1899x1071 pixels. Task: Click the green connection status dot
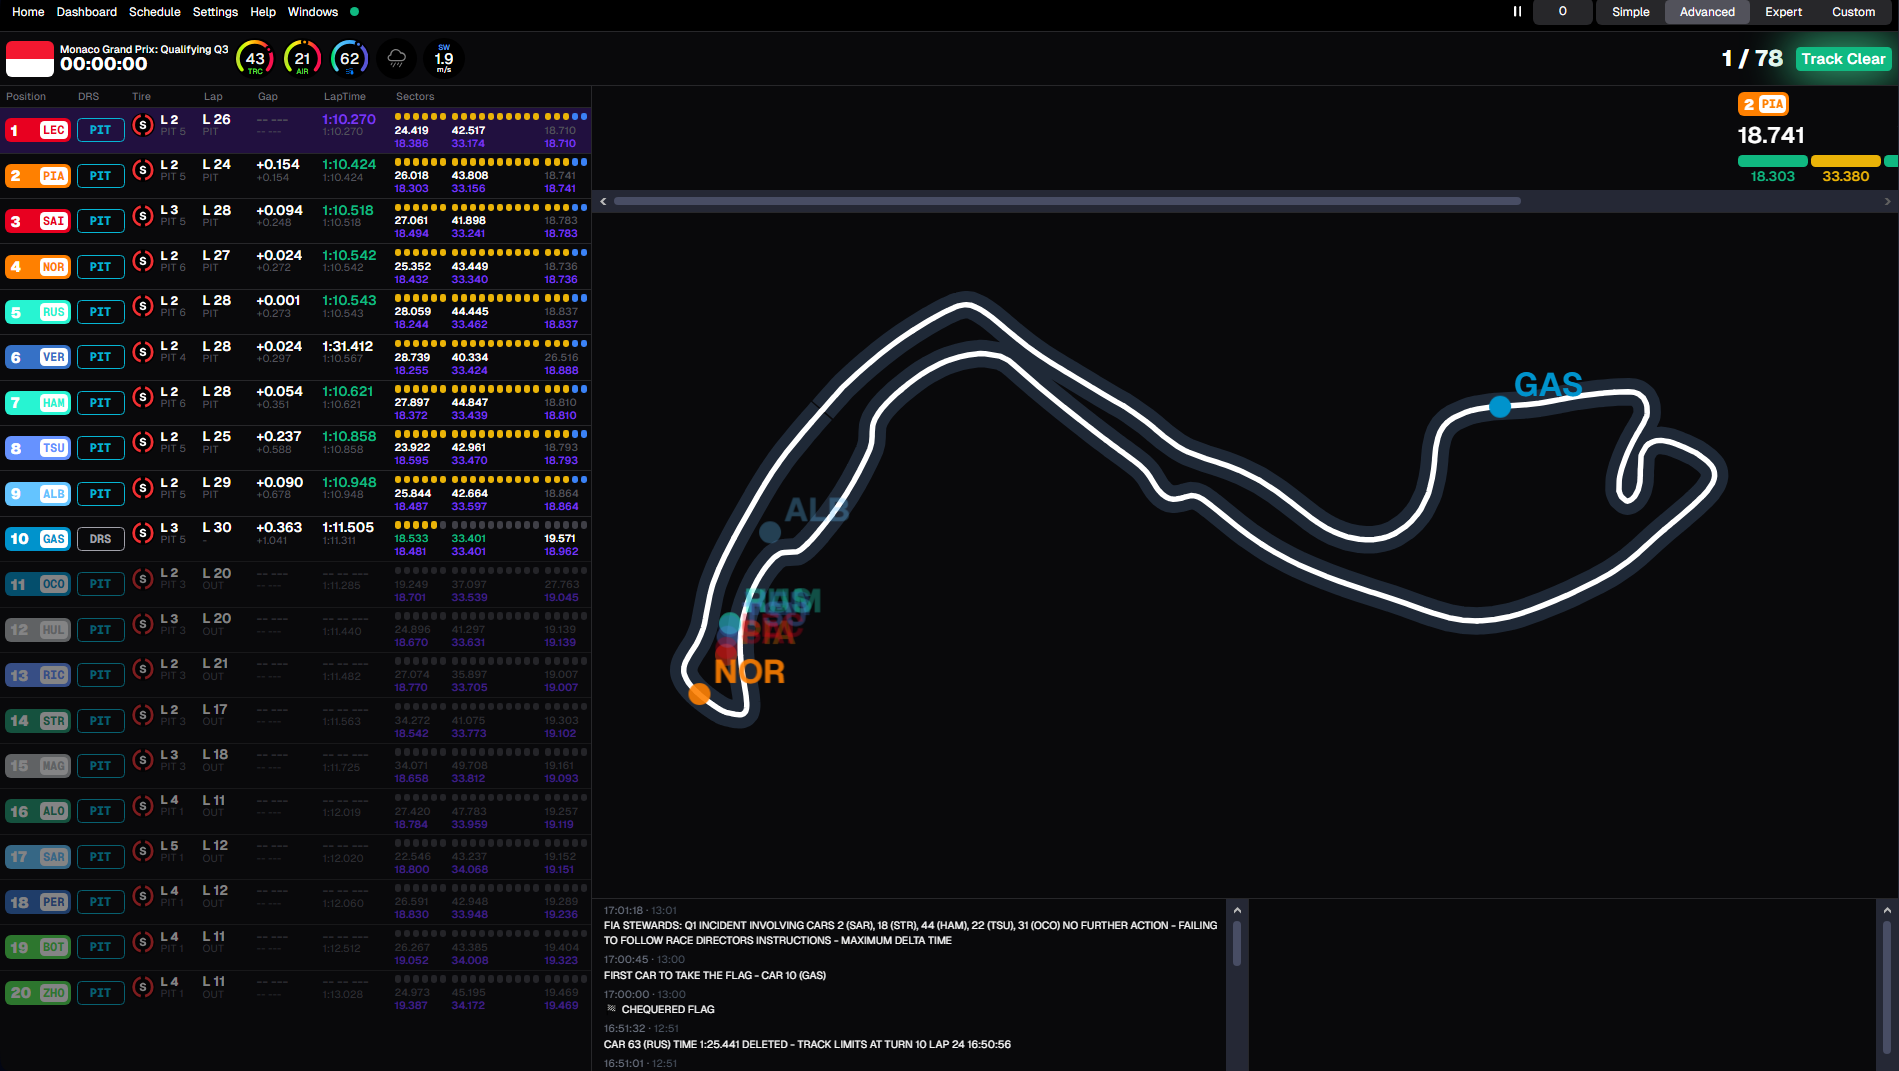click(354, 12)
